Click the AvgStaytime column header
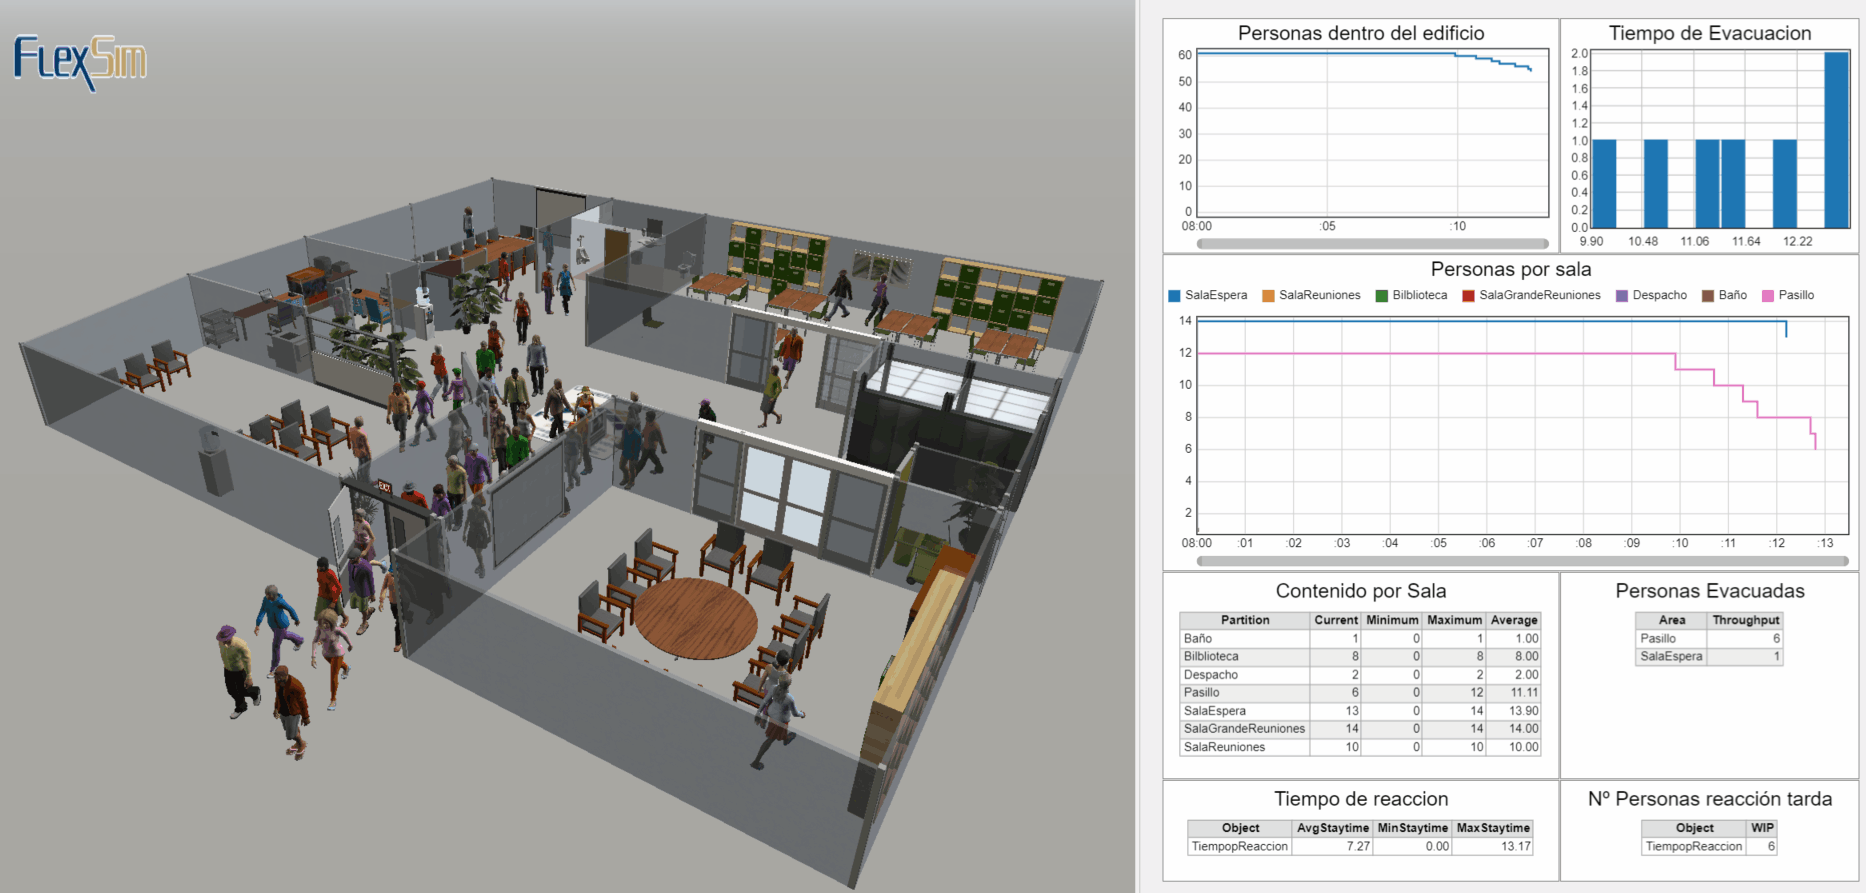1866x893 pixels. (1332, 828)
